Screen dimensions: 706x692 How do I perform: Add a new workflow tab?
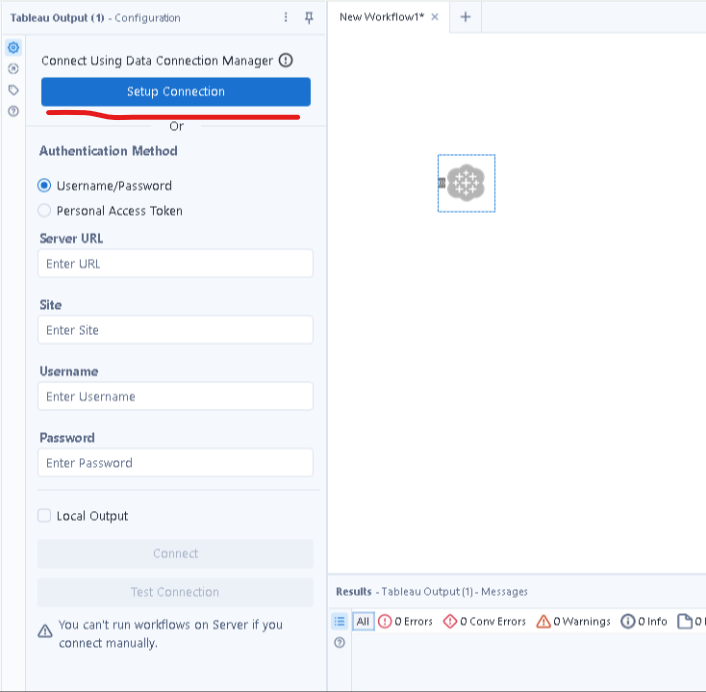(465, 17)
